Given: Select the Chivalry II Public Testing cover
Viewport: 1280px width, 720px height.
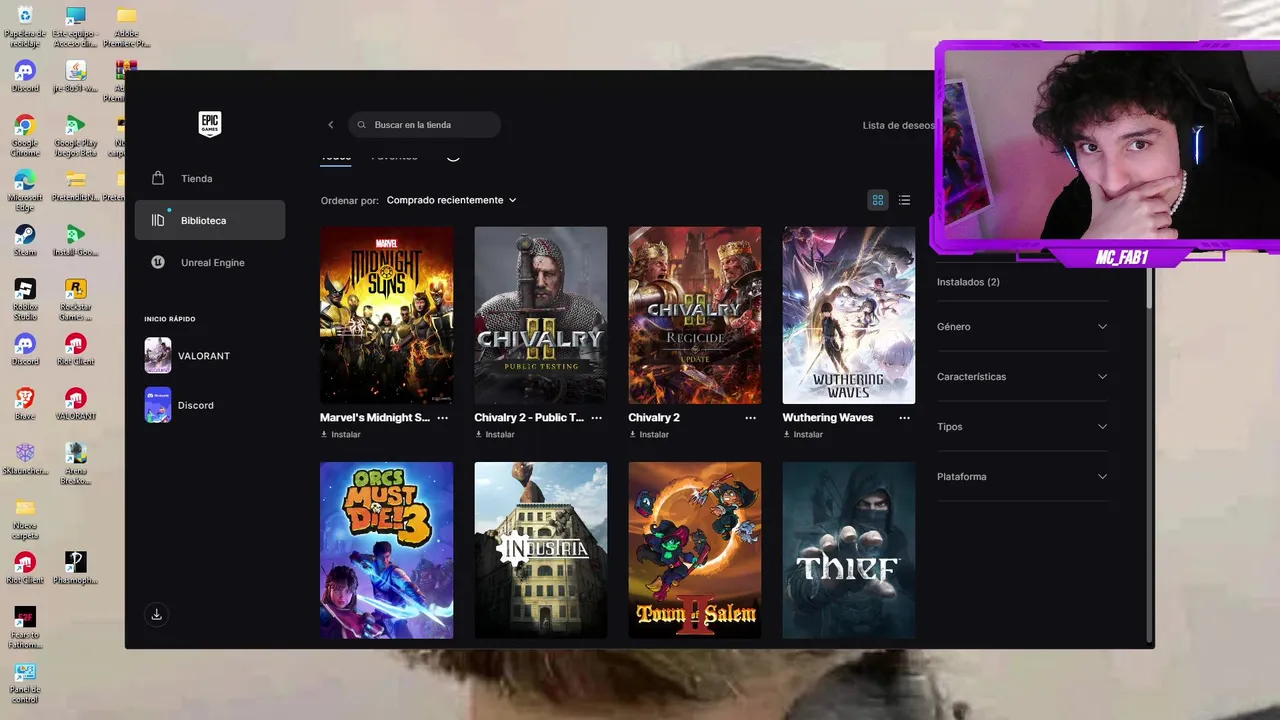Looking at the screenshot, I should tap(541, 315).
